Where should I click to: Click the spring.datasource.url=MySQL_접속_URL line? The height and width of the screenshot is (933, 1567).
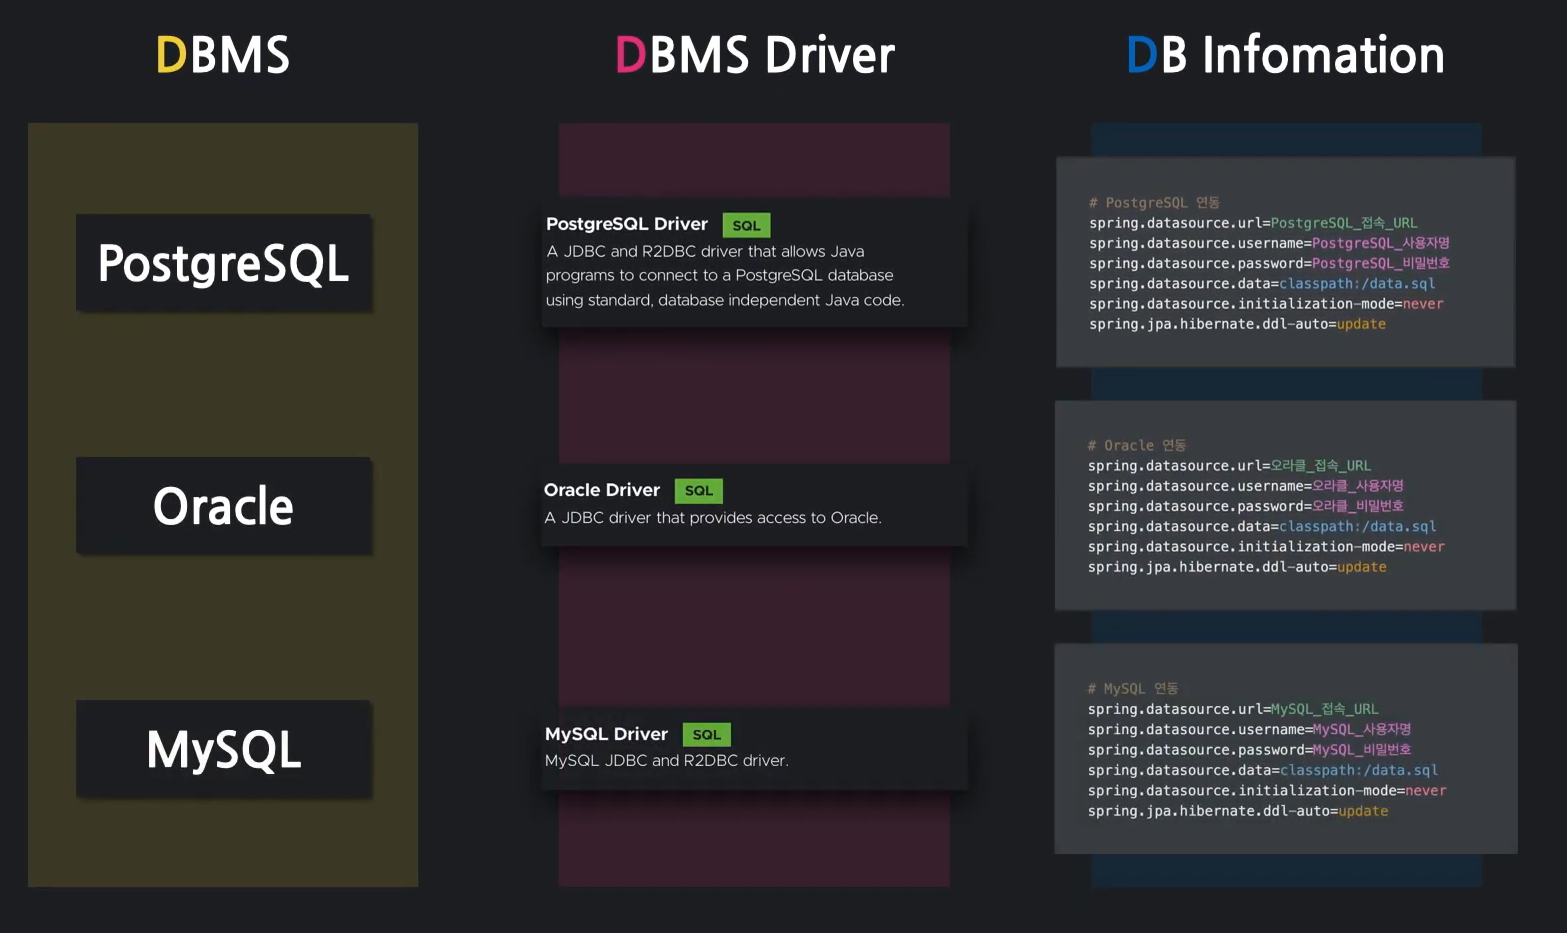coord(1233,709)
